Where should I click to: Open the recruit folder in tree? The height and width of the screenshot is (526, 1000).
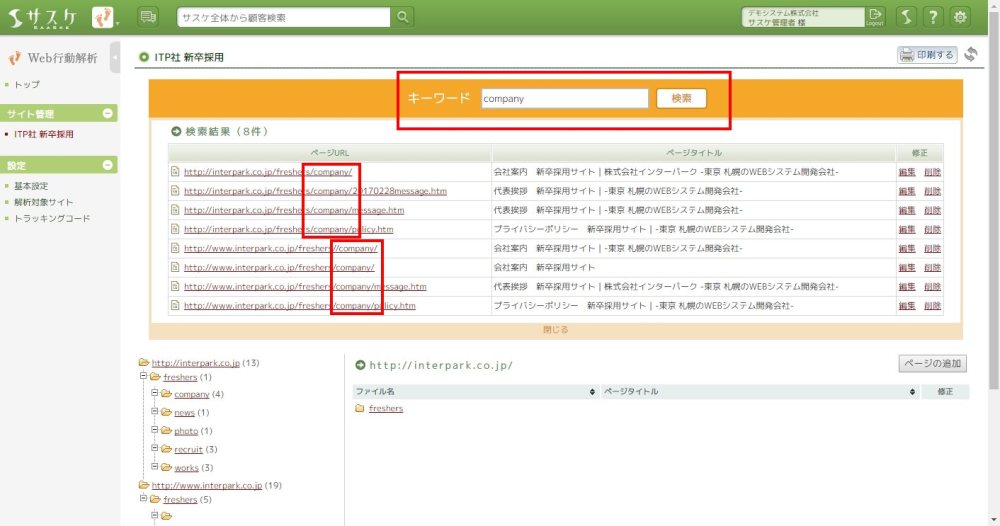[x=187, y=449]
